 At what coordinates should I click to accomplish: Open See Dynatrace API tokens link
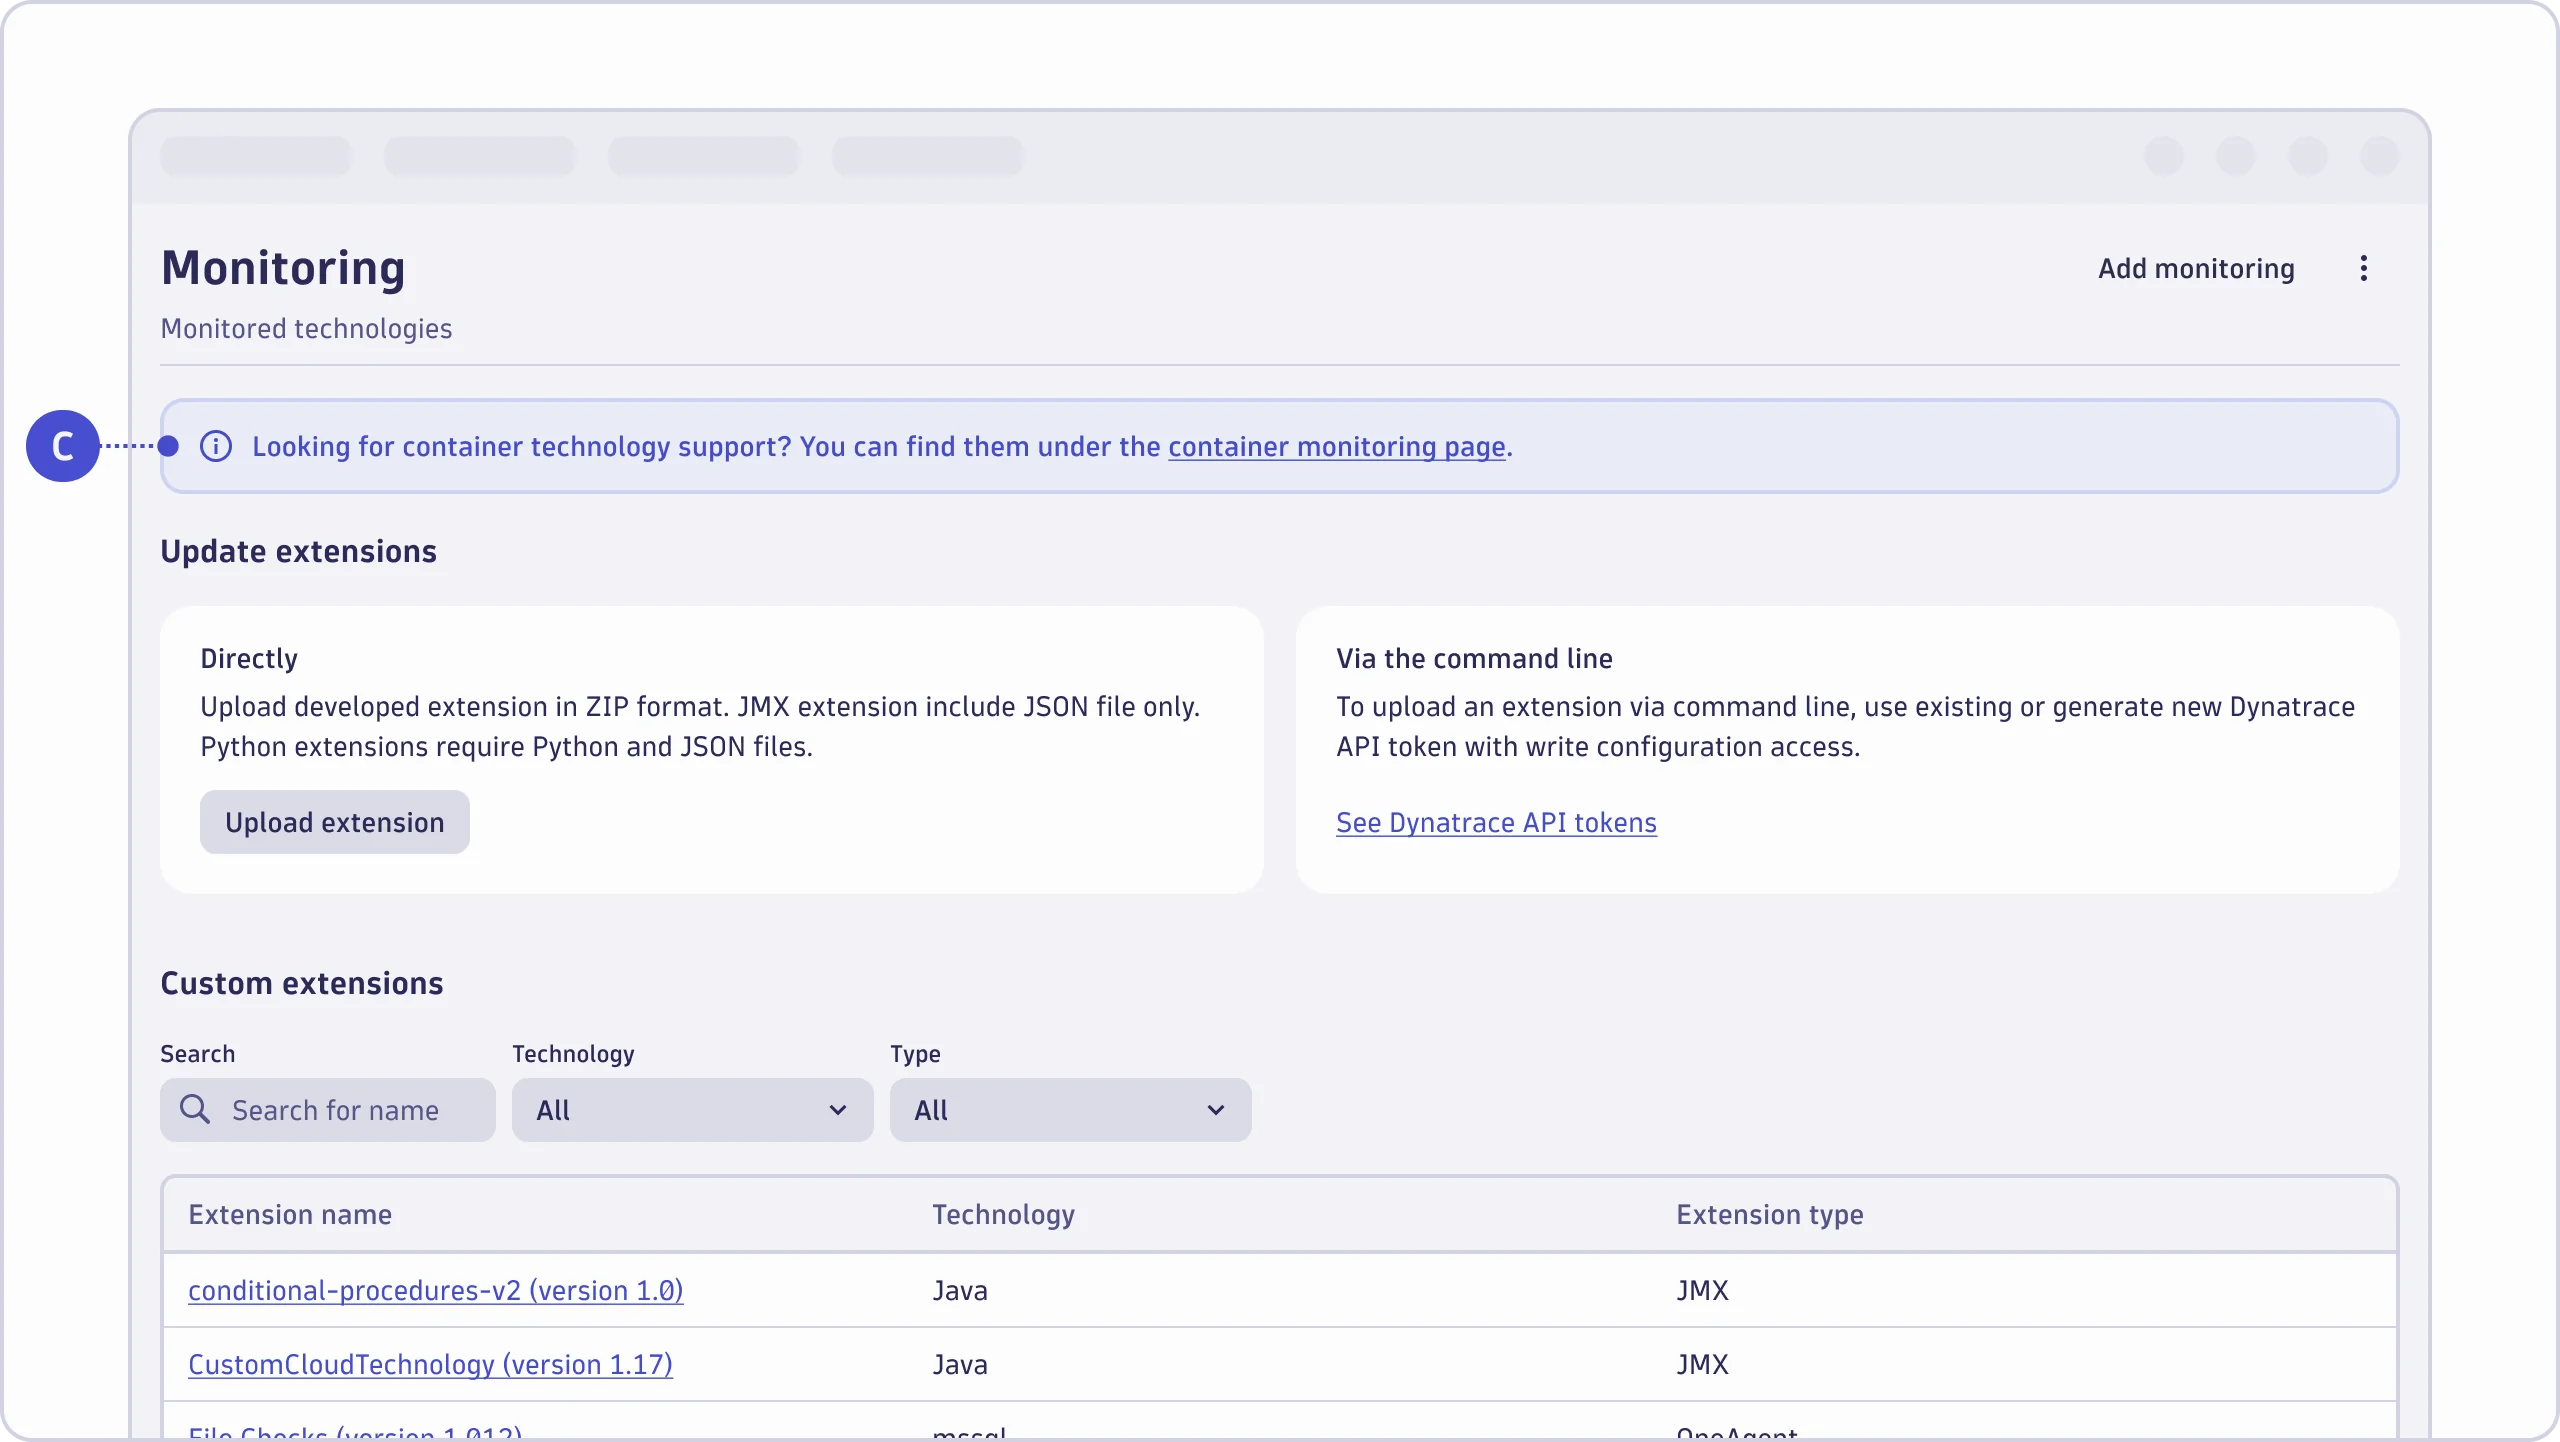coord(1496,822)
